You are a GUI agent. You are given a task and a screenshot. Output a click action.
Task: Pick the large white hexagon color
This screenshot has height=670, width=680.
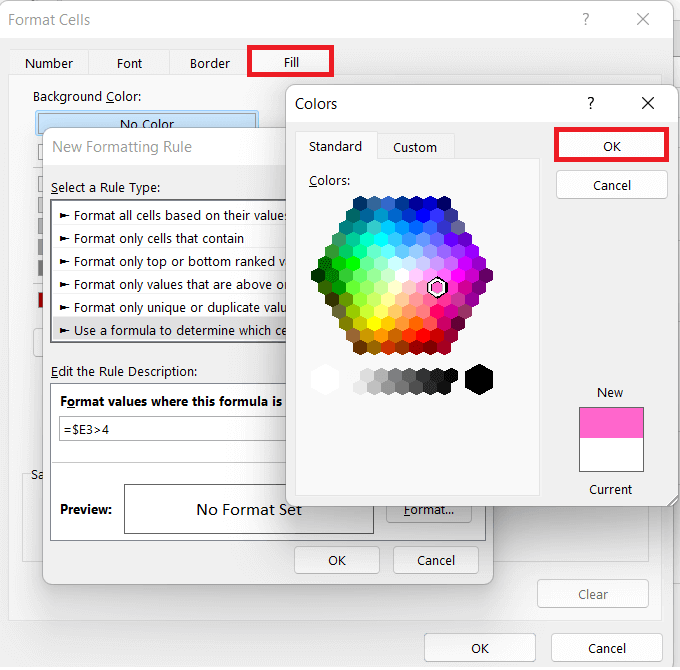325,379
